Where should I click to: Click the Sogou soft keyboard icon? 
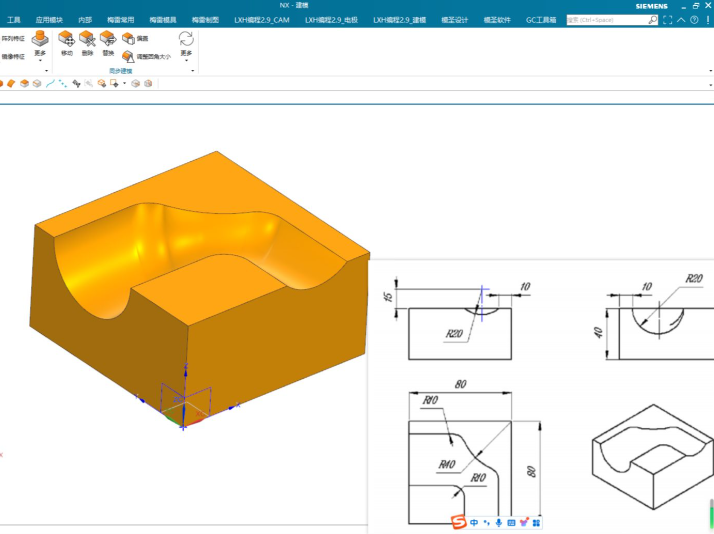511,523
